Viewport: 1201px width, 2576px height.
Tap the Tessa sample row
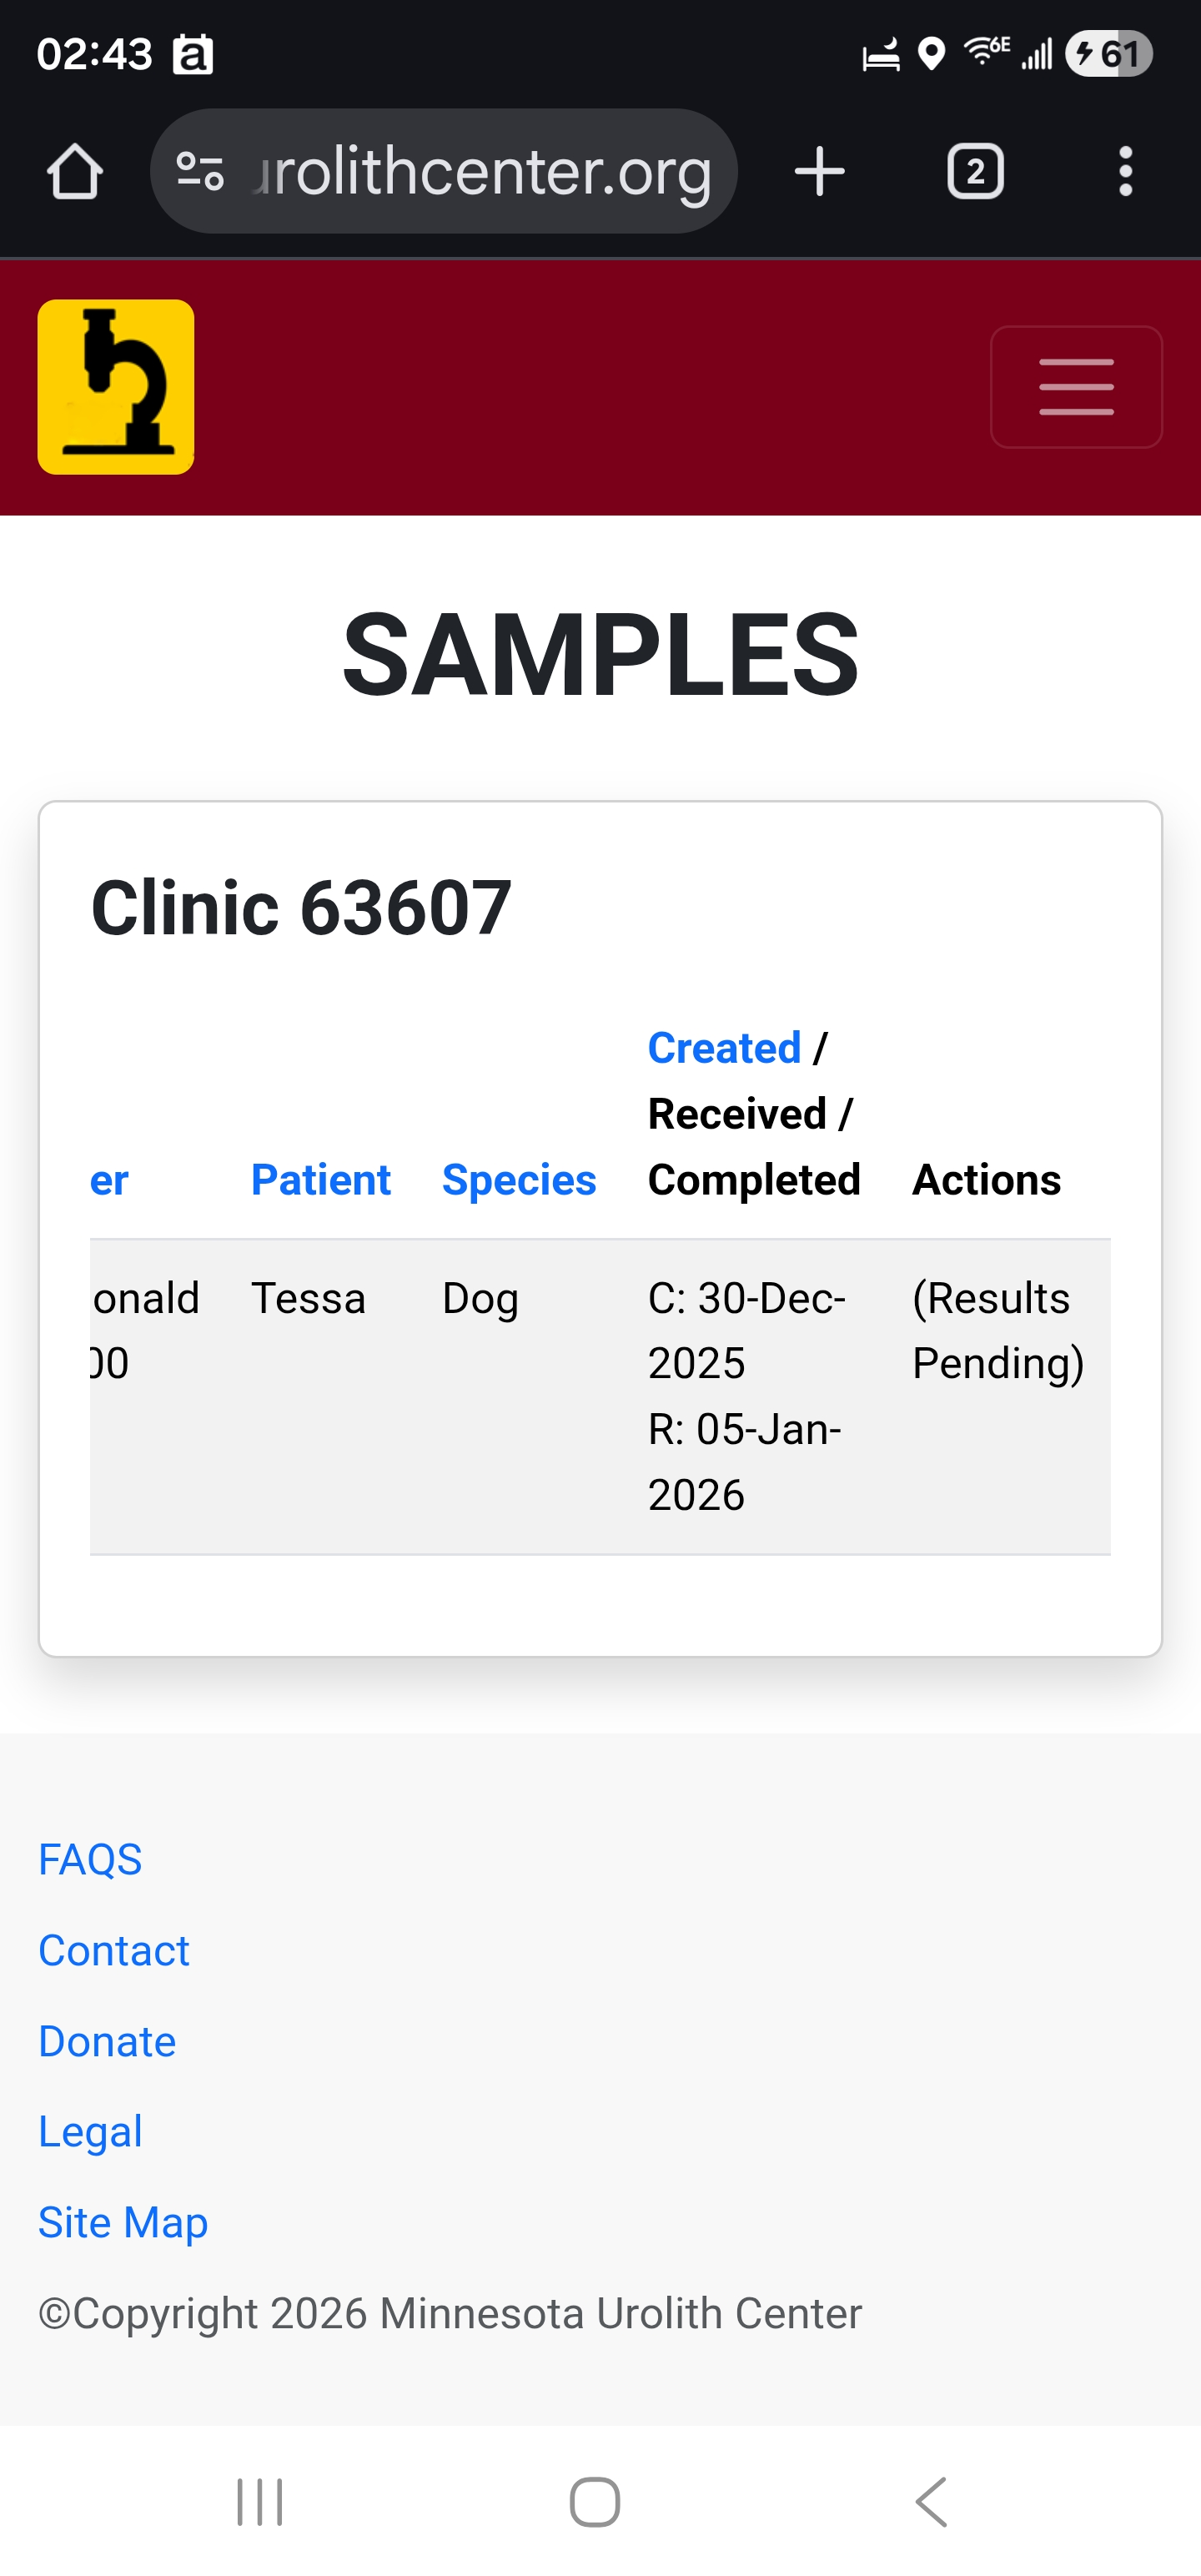(308, 1298)
